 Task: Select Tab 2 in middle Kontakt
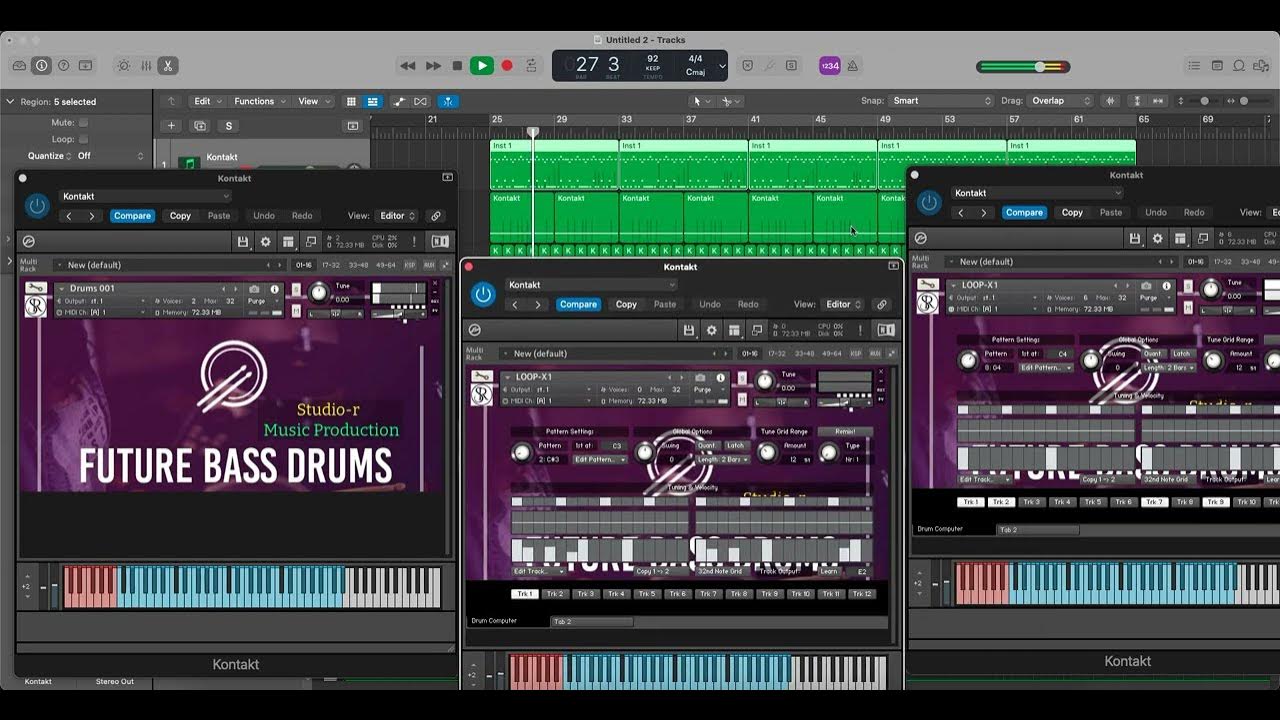click(592, 622)
